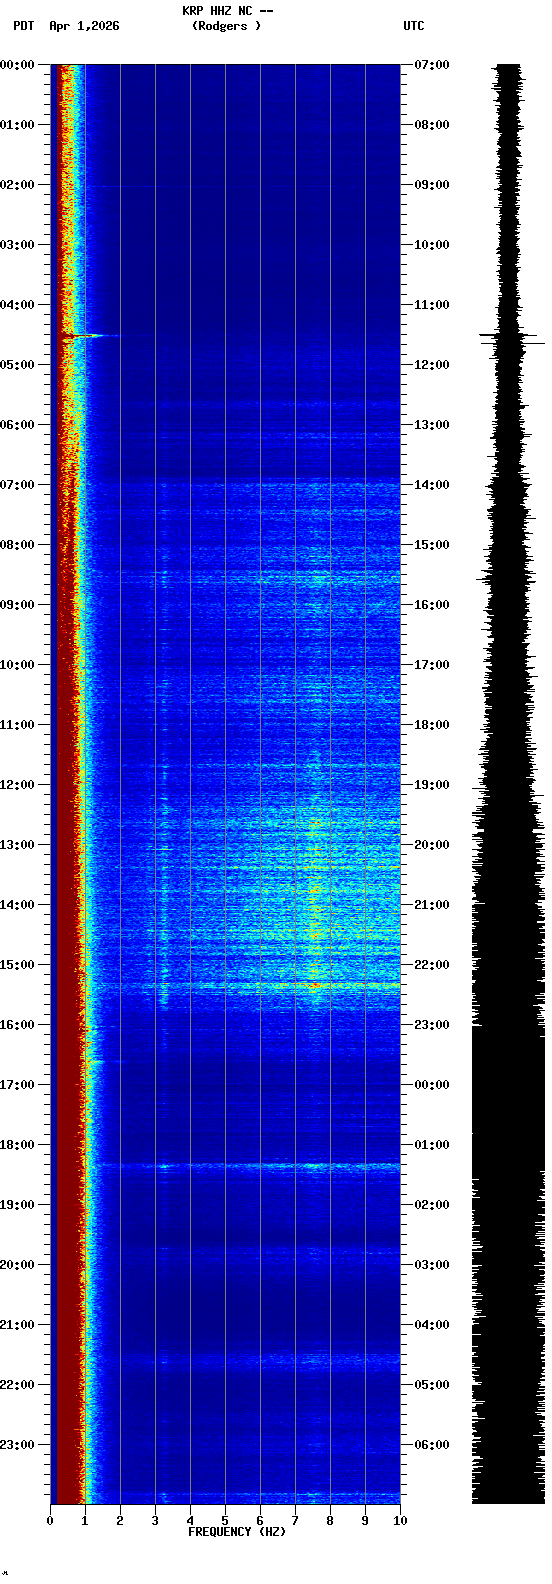Click the PDT time label "16:00"

(x=17, y=1025)
